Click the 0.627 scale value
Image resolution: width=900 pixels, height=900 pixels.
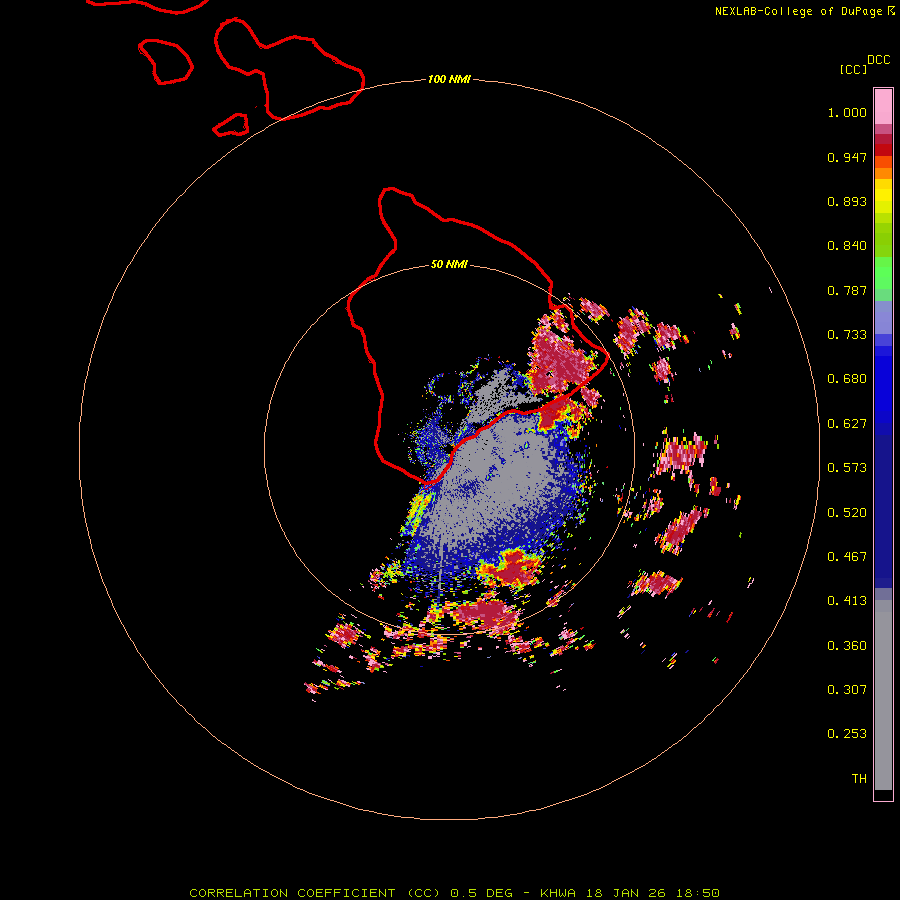[x=847, y=424]
